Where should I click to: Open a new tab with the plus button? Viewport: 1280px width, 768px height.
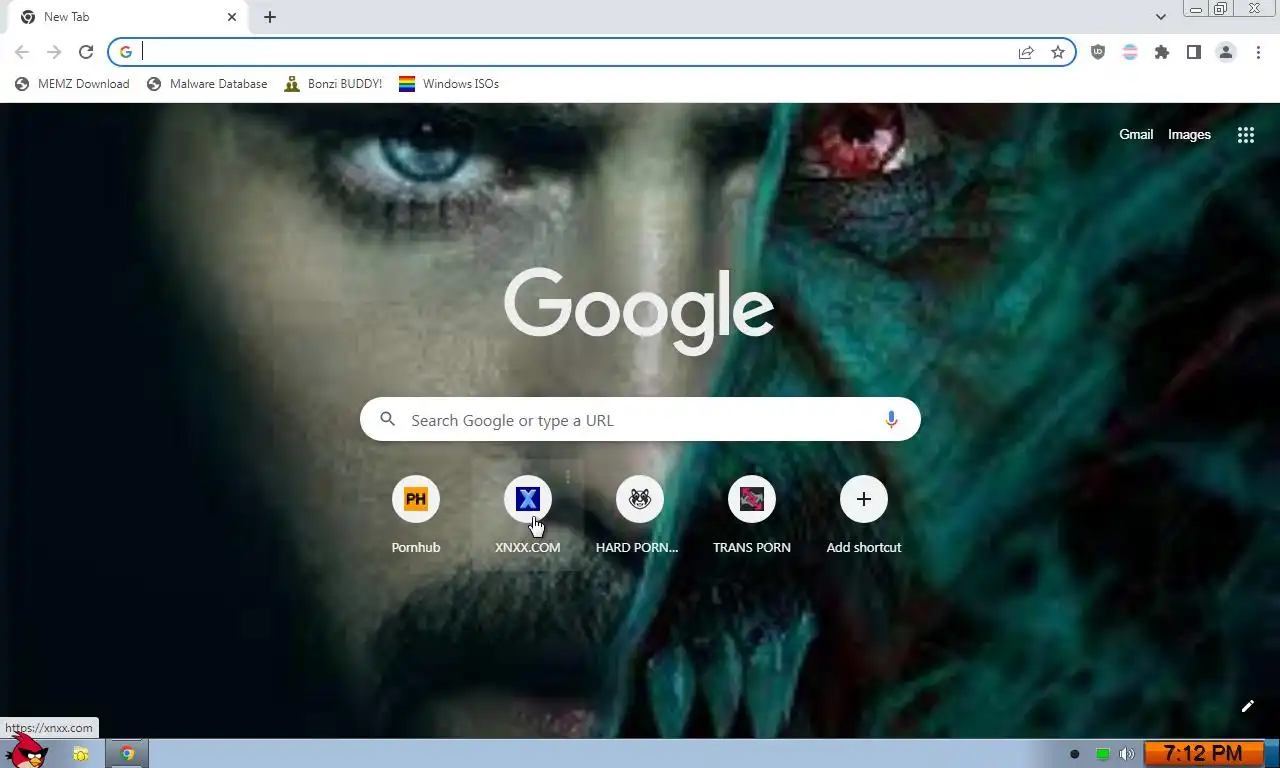coord(270,17)
